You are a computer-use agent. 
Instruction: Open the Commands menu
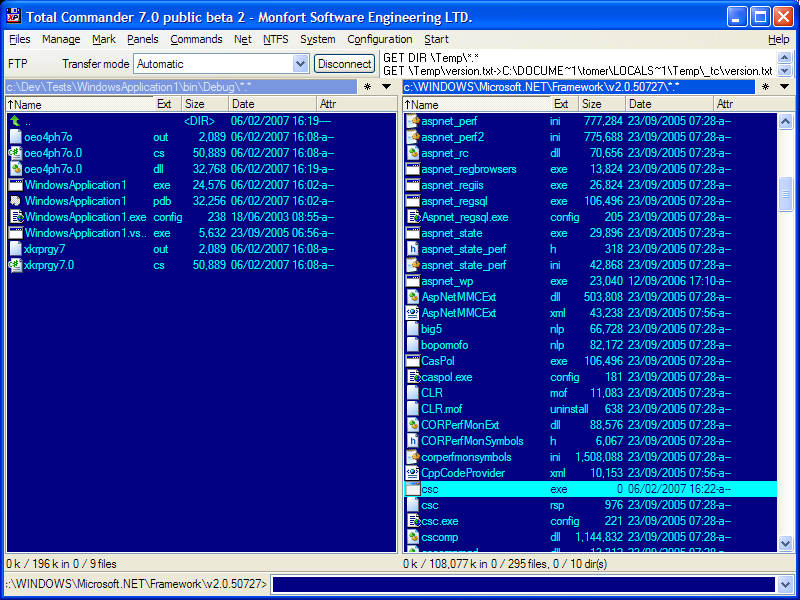196,39
